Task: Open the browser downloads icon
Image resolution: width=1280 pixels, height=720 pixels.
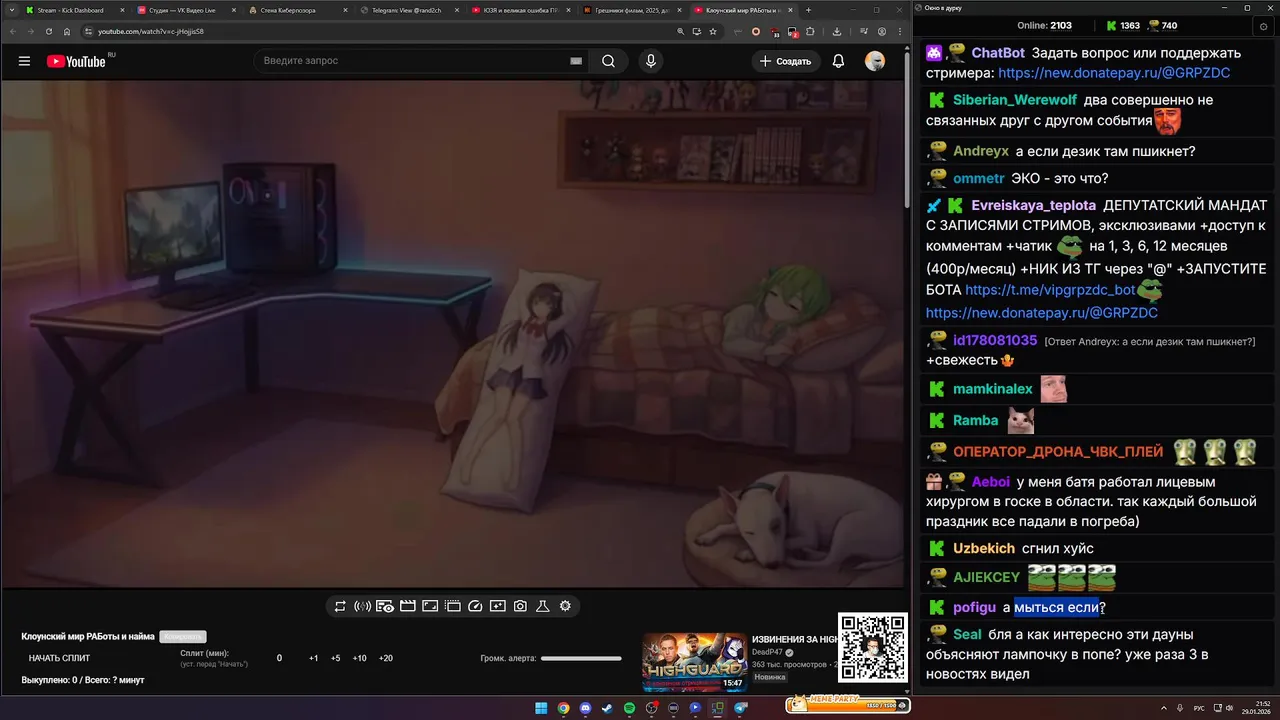Action: click(x=836, y=31)
